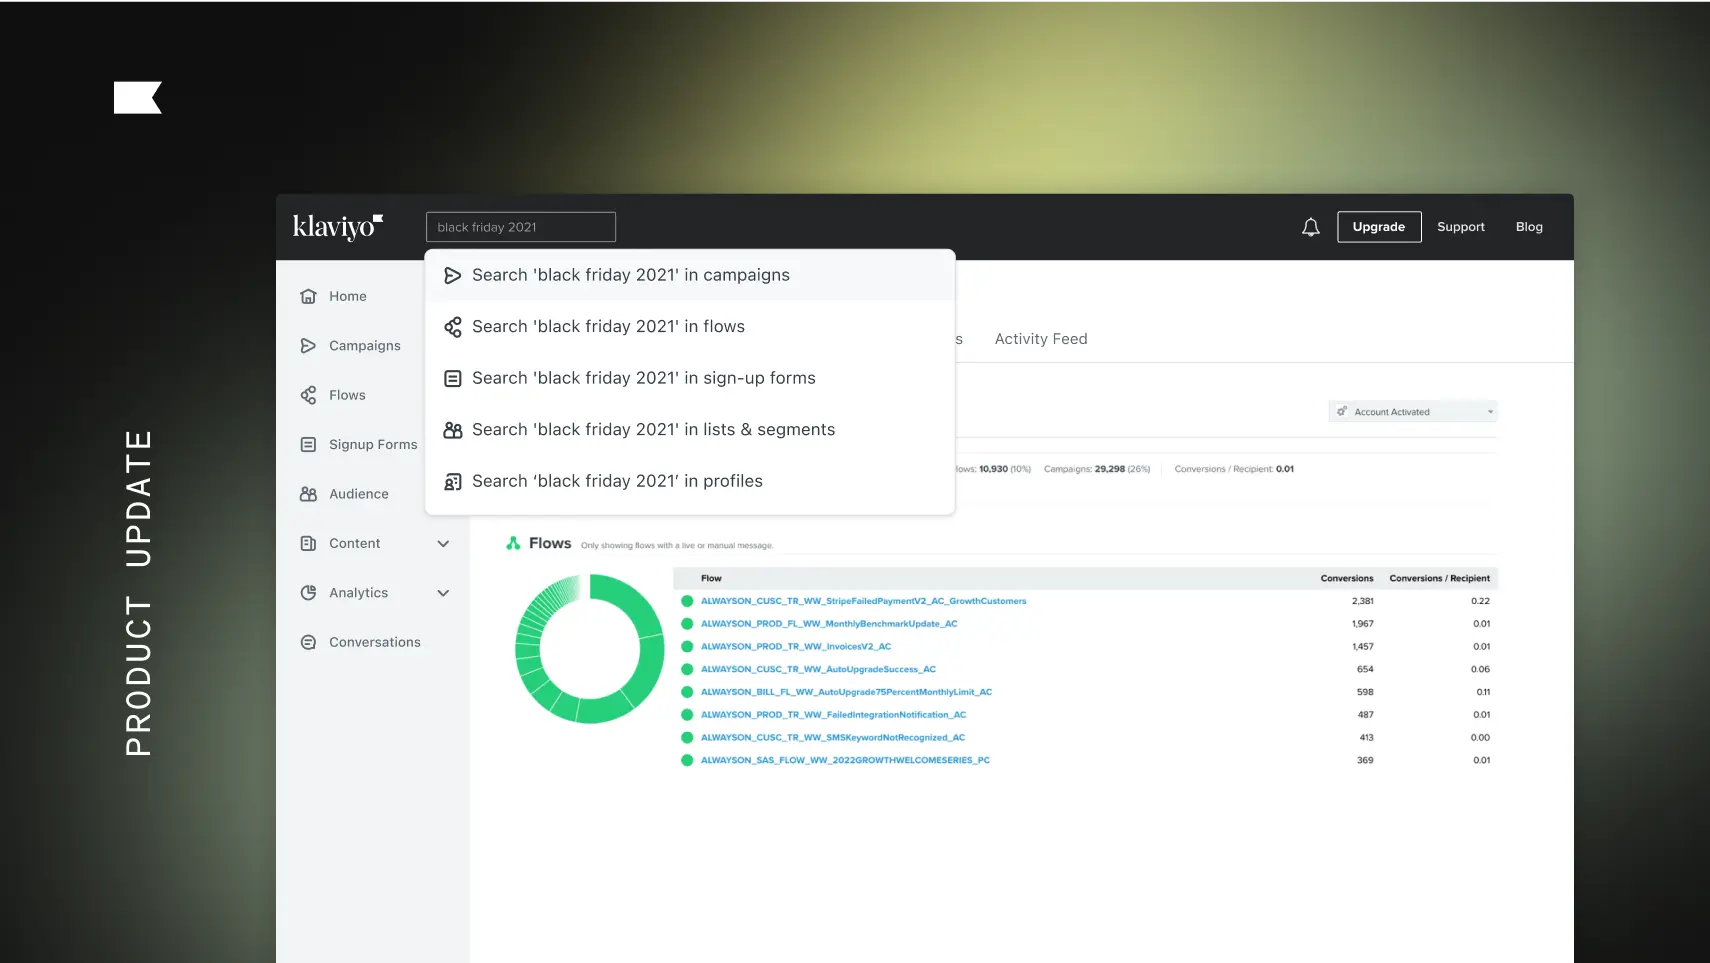Open the Account Activated dropdown
Image resolution: width=1710 pixels, height=963 pixels.
click(x=1412, y=411)
